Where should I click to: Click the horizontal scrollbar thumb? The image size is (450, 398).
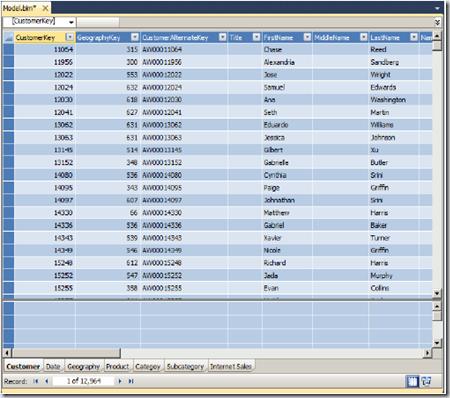pos(66,353)
